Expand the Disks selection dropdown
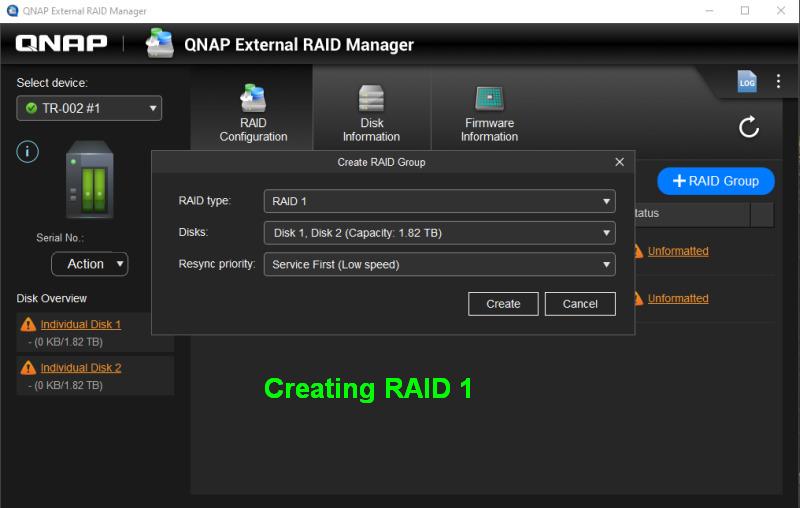The height and width of the screenshot is (508, 800). (440, 233)
